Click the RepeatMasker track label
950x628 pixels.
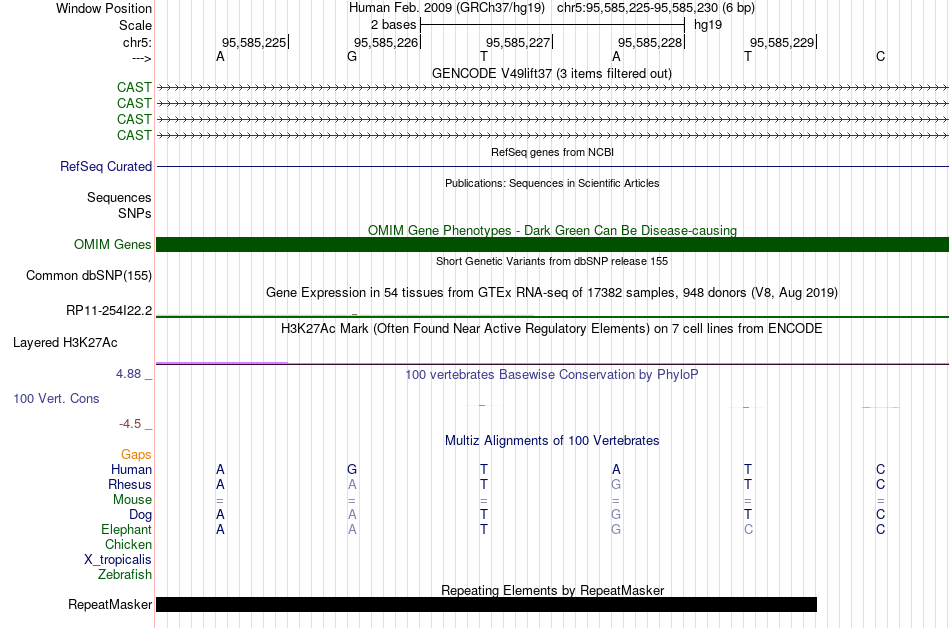click(110, 604)
